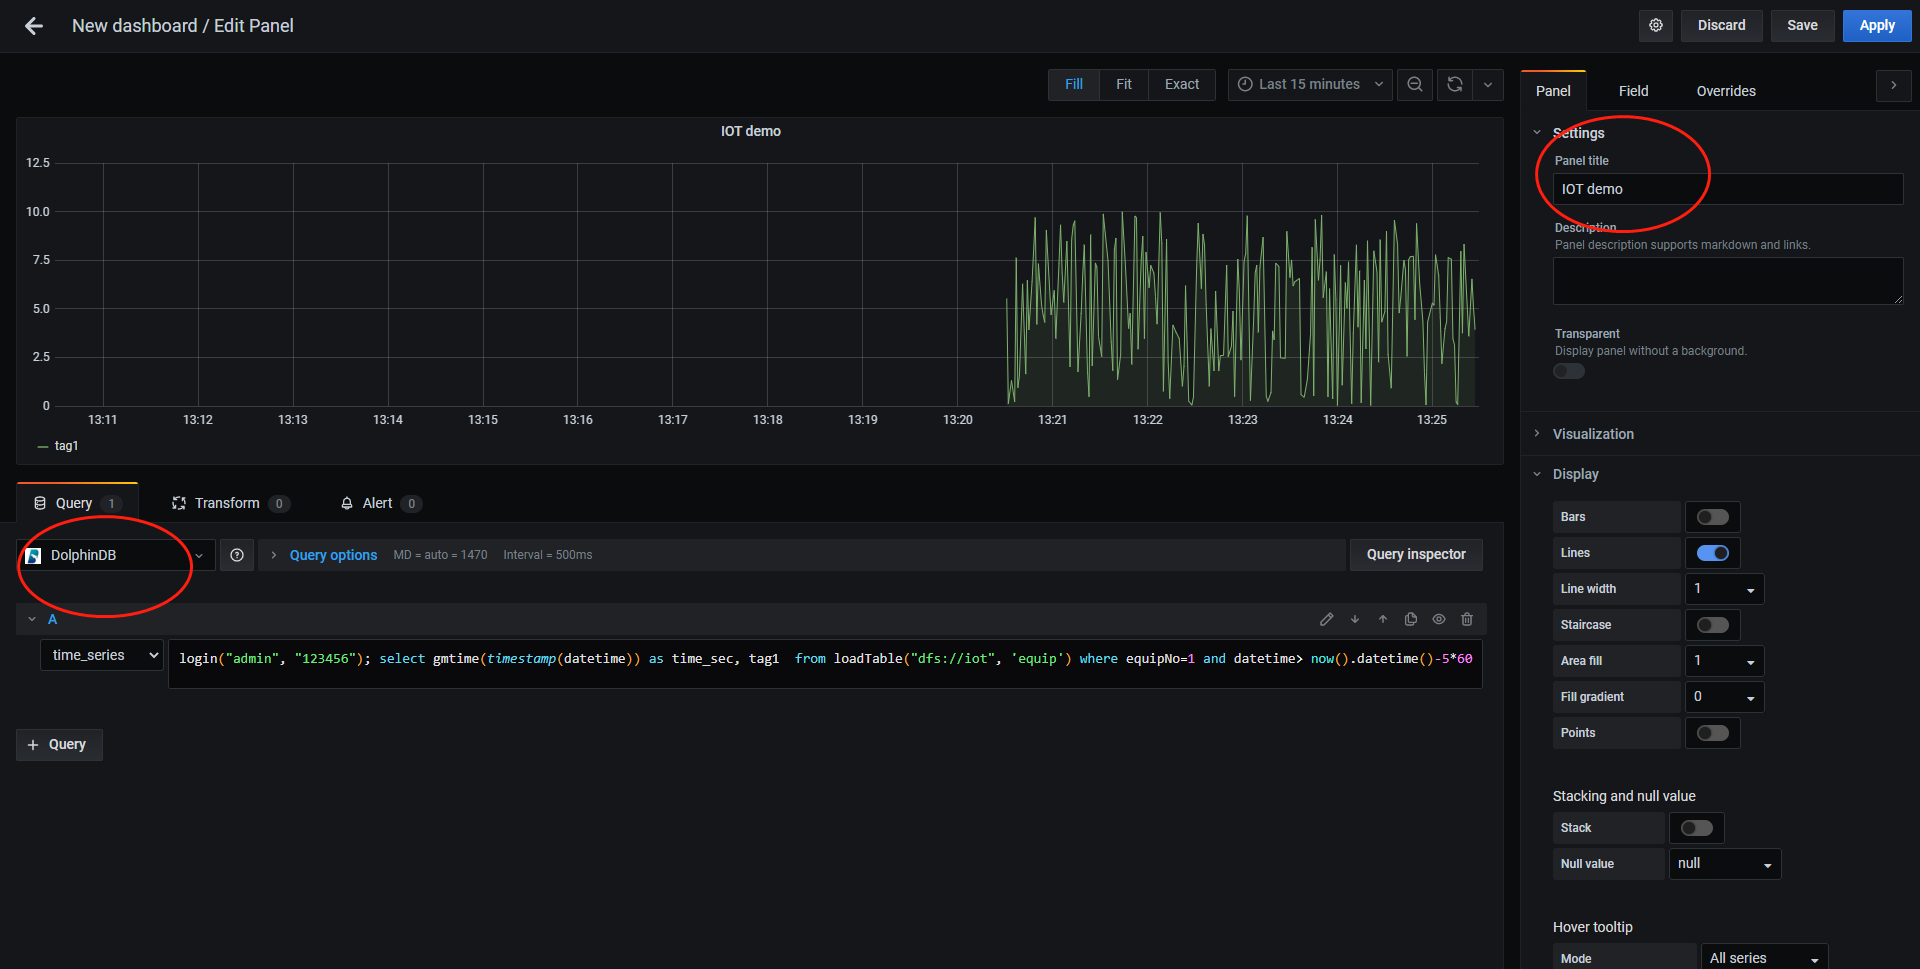Turn off the Lines toggle
This screenshot has width=1920, height=969.
coord(1712,552)
